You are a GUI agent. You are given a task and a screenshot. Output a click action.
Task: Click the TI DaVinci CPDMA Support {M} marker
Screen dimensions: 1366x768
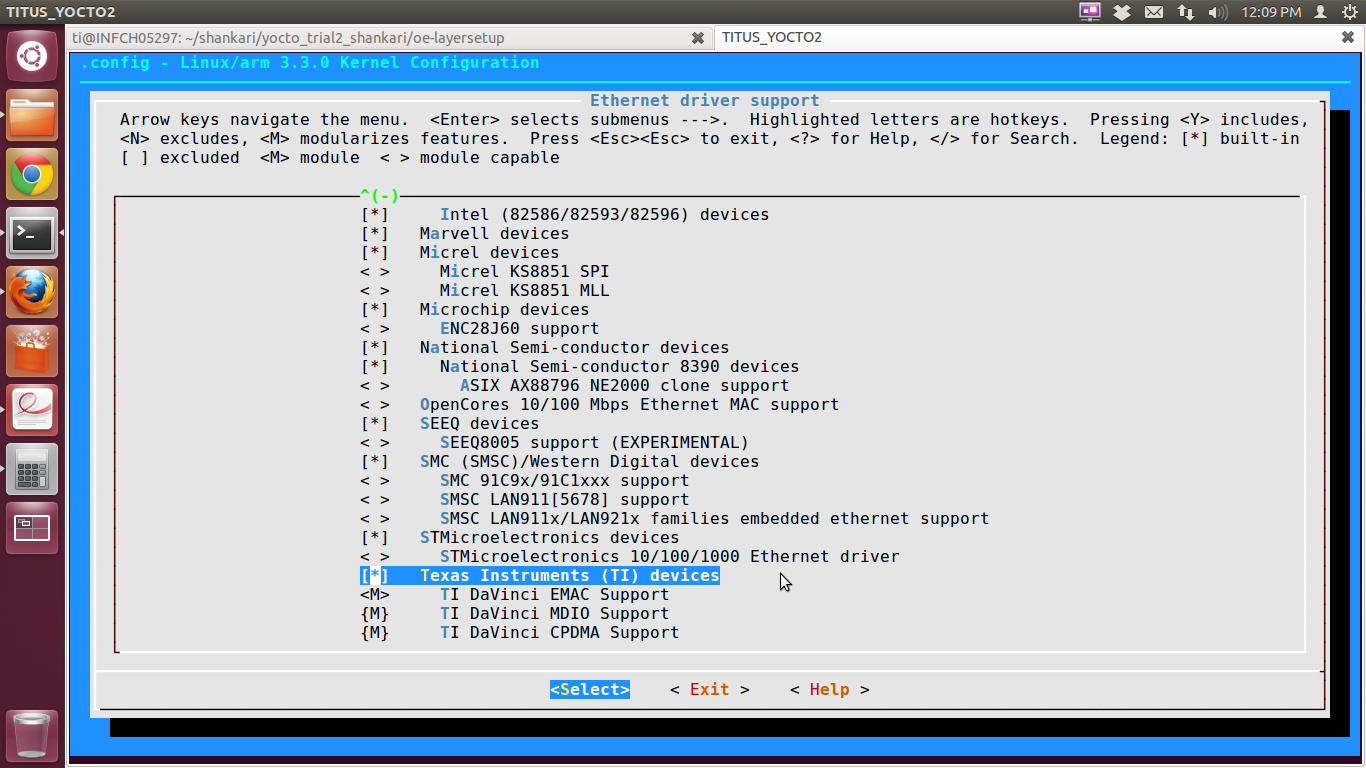375,632
